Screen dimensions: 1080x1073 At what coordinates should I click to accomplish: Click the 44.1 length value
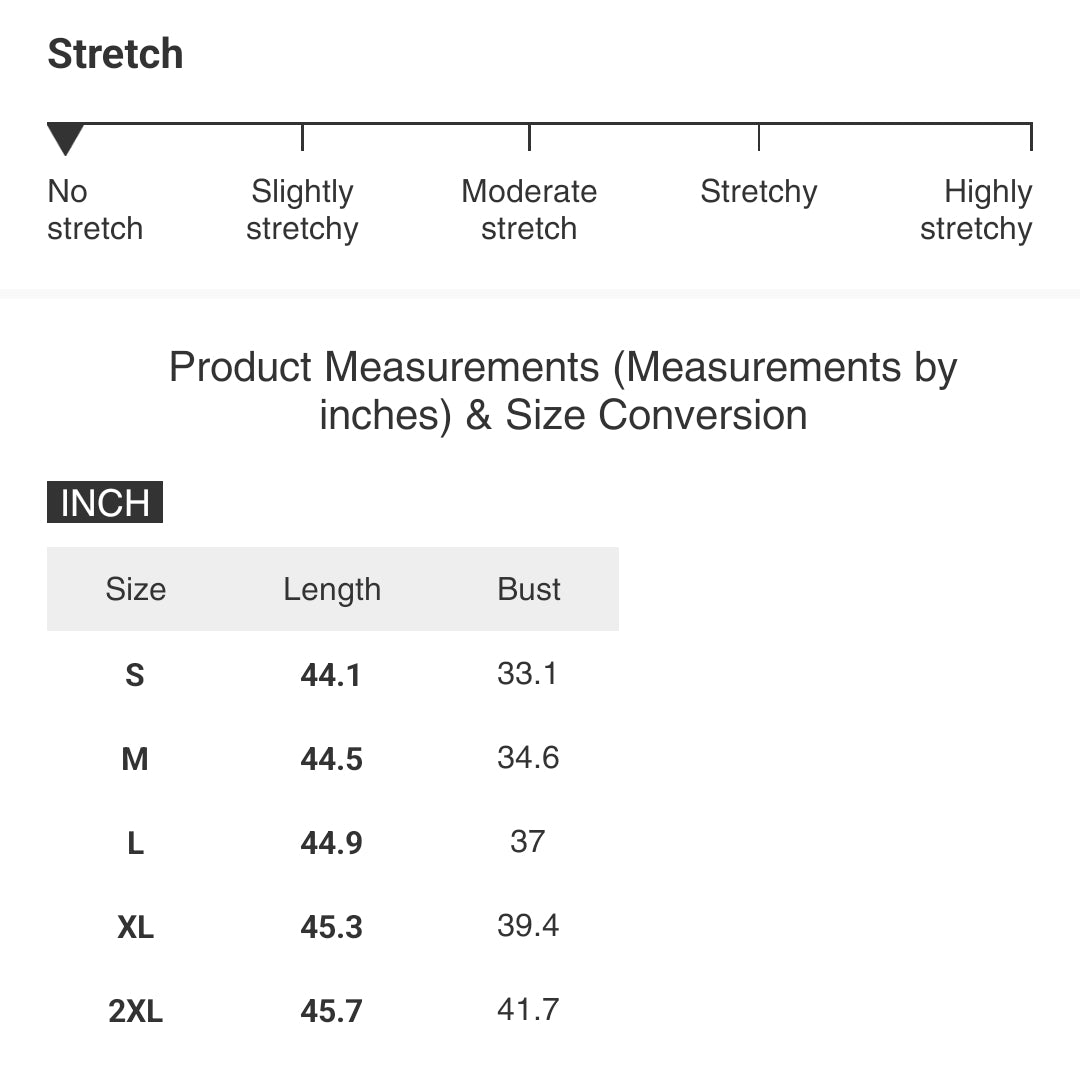click(331, 675)
